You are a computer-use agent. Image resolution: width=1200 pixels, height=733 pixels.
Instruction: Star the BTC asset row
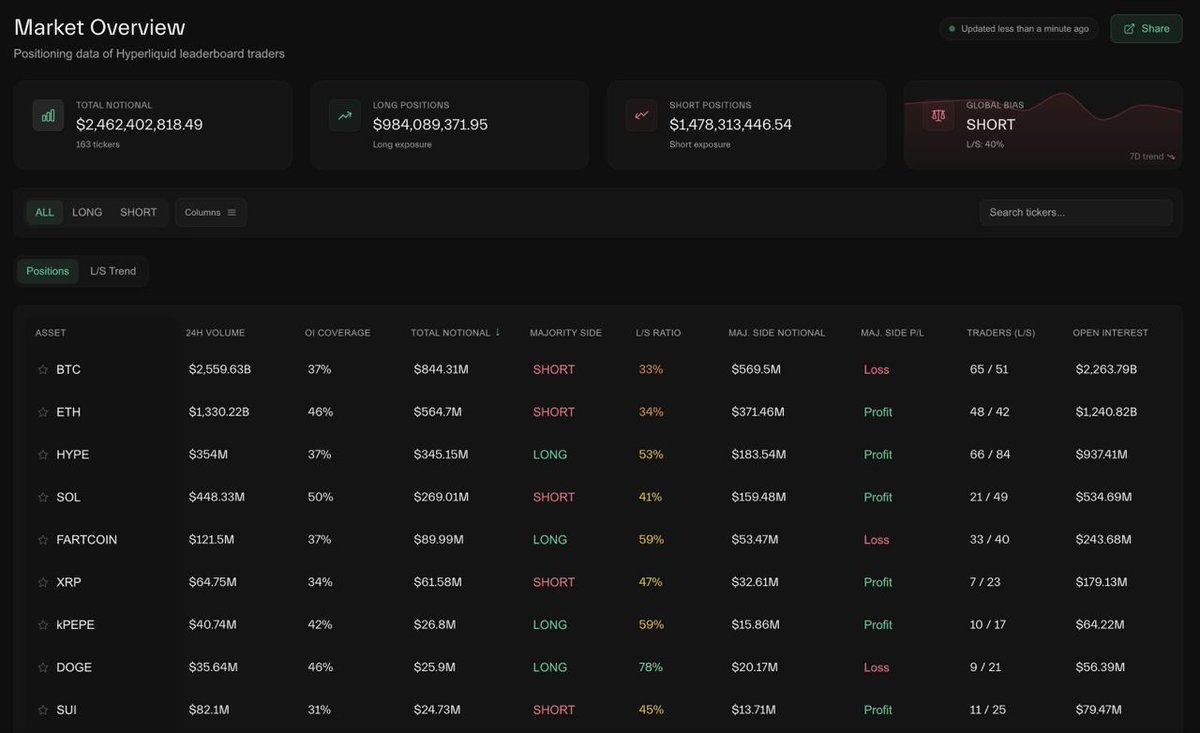(43, 370)
